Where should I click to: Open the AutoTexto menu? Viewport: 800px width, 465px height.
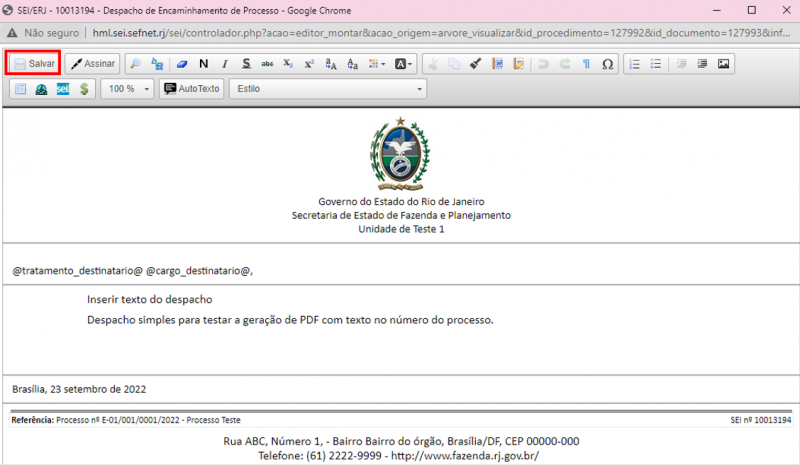(191, 89)
